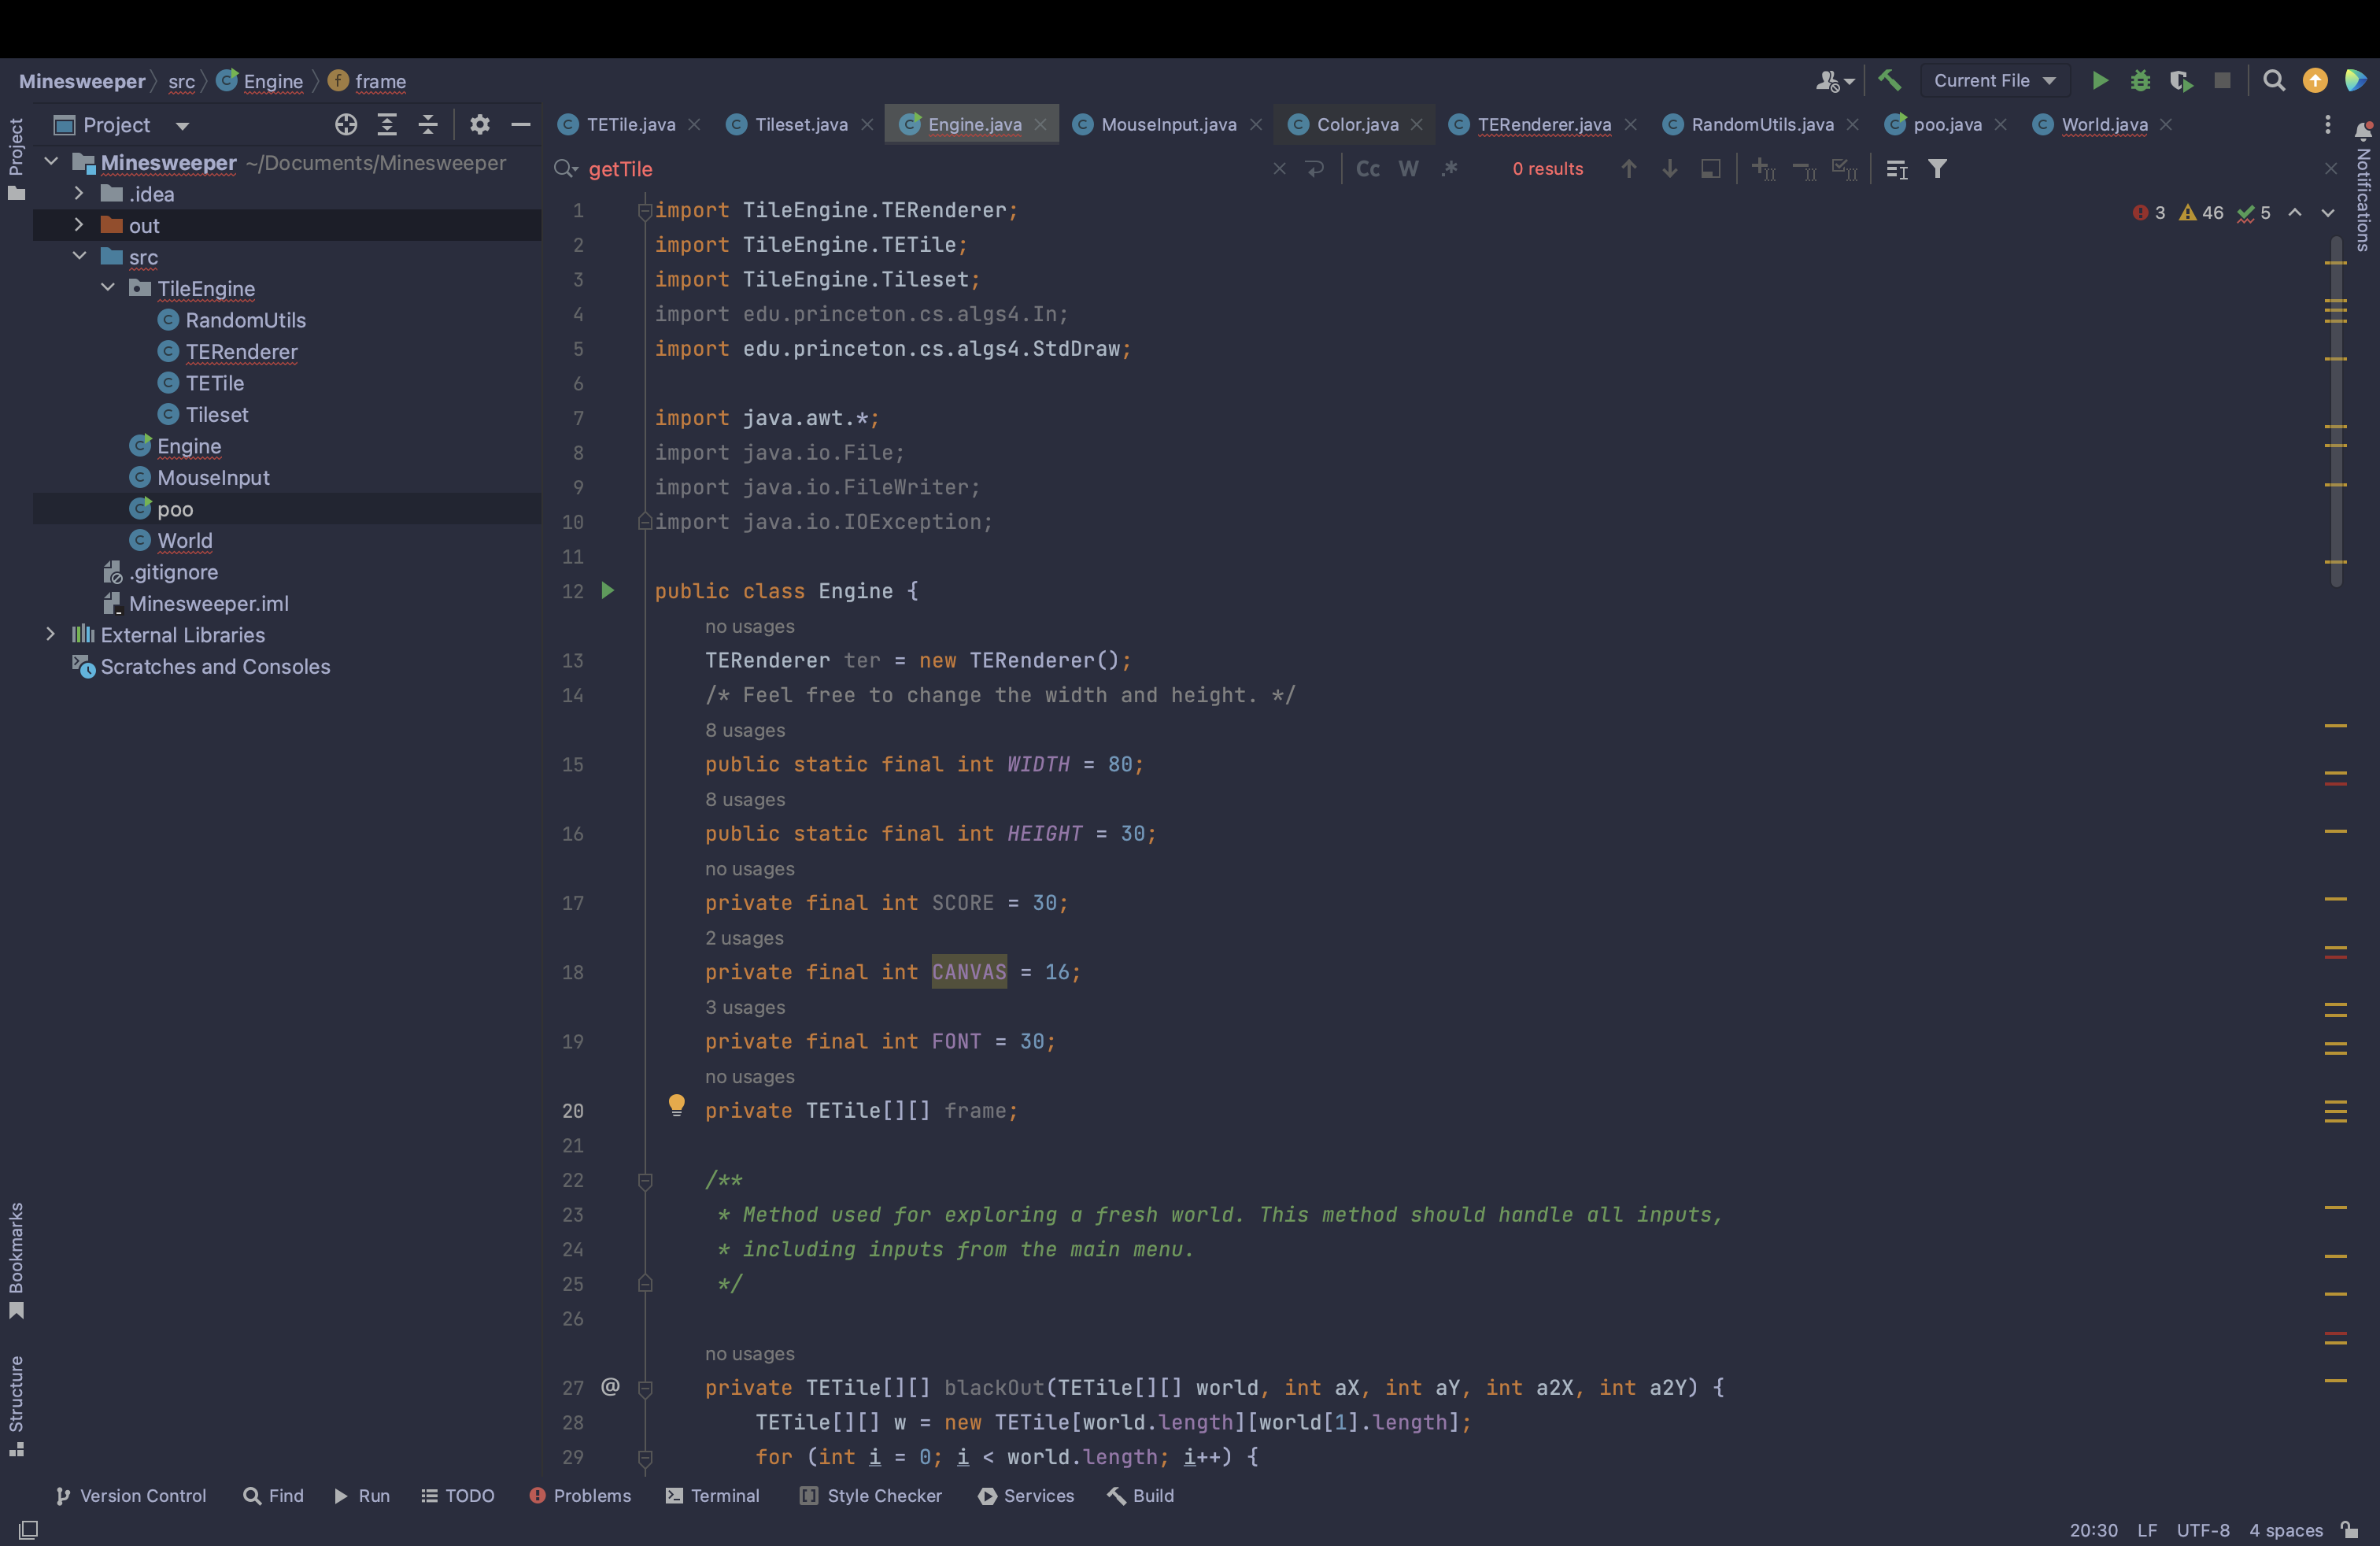Viewport: 2380px width, 1546px height.
Task: Start debugging with the bug icon
Action: tap(2139, 80)
